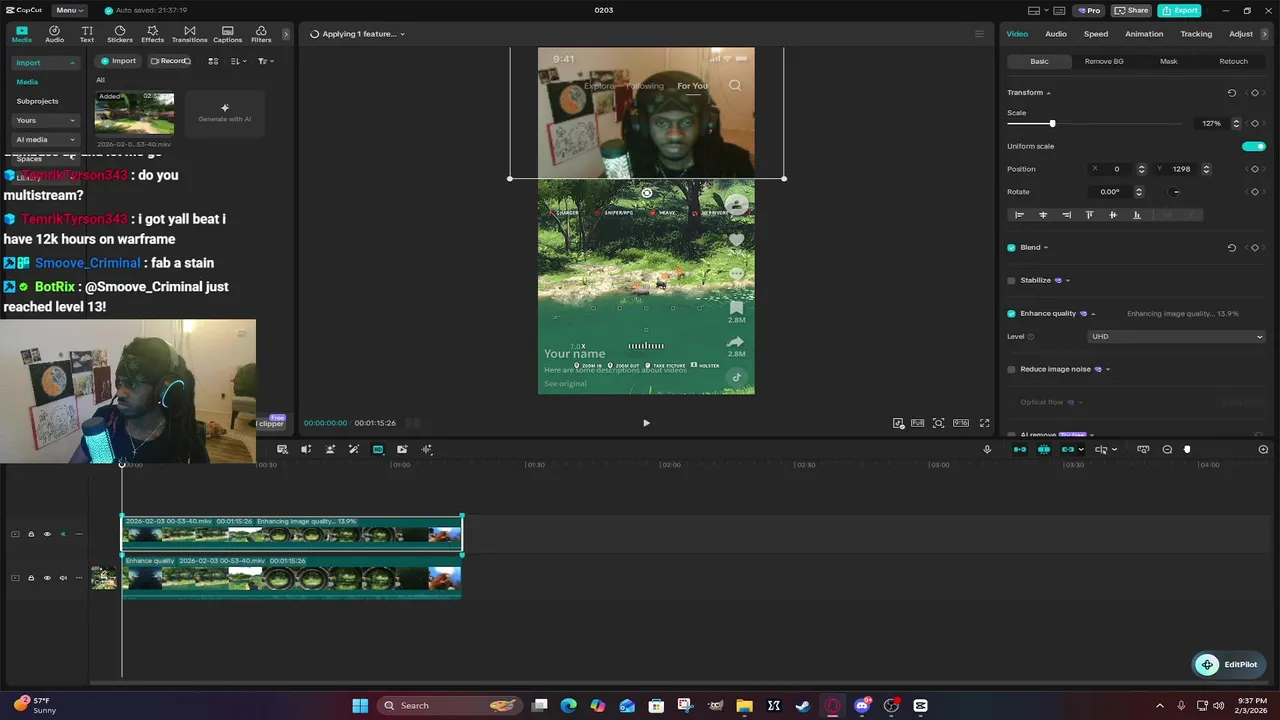
Task: Click the 9:16 aspect ratio icon
Action: tap(960, 423)
